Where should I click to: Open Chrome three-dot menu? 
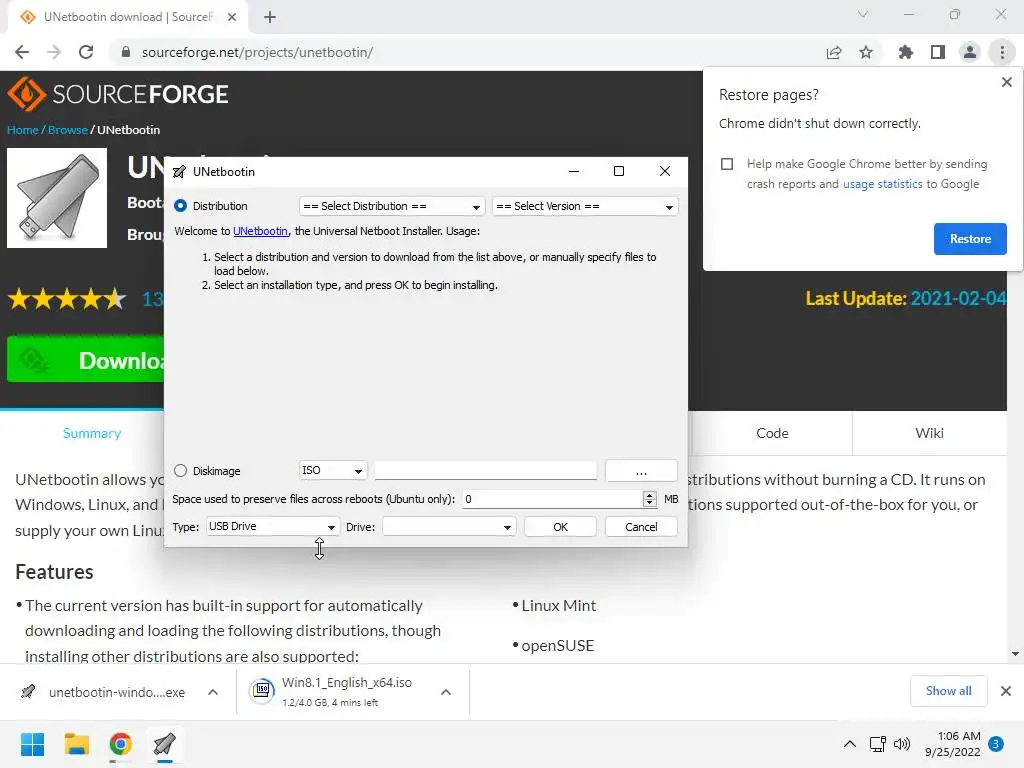coord(1002,52)
